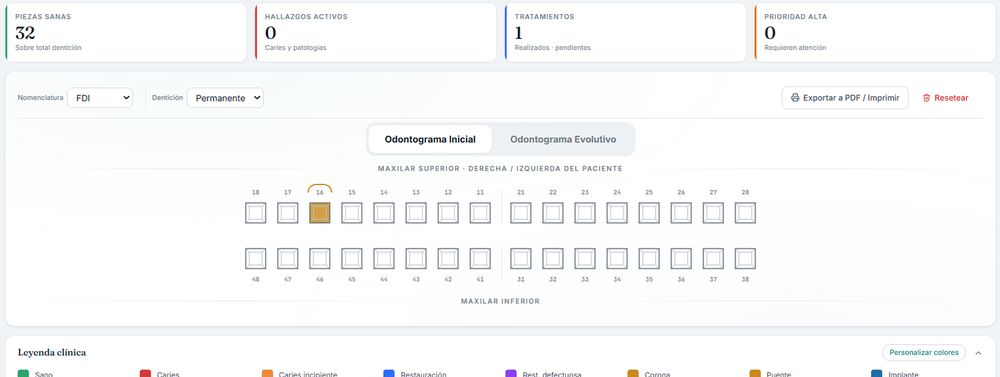Select tooth 45 in the lower jaw
Viewport: 1000px width, 377px height.
point(352,258)
